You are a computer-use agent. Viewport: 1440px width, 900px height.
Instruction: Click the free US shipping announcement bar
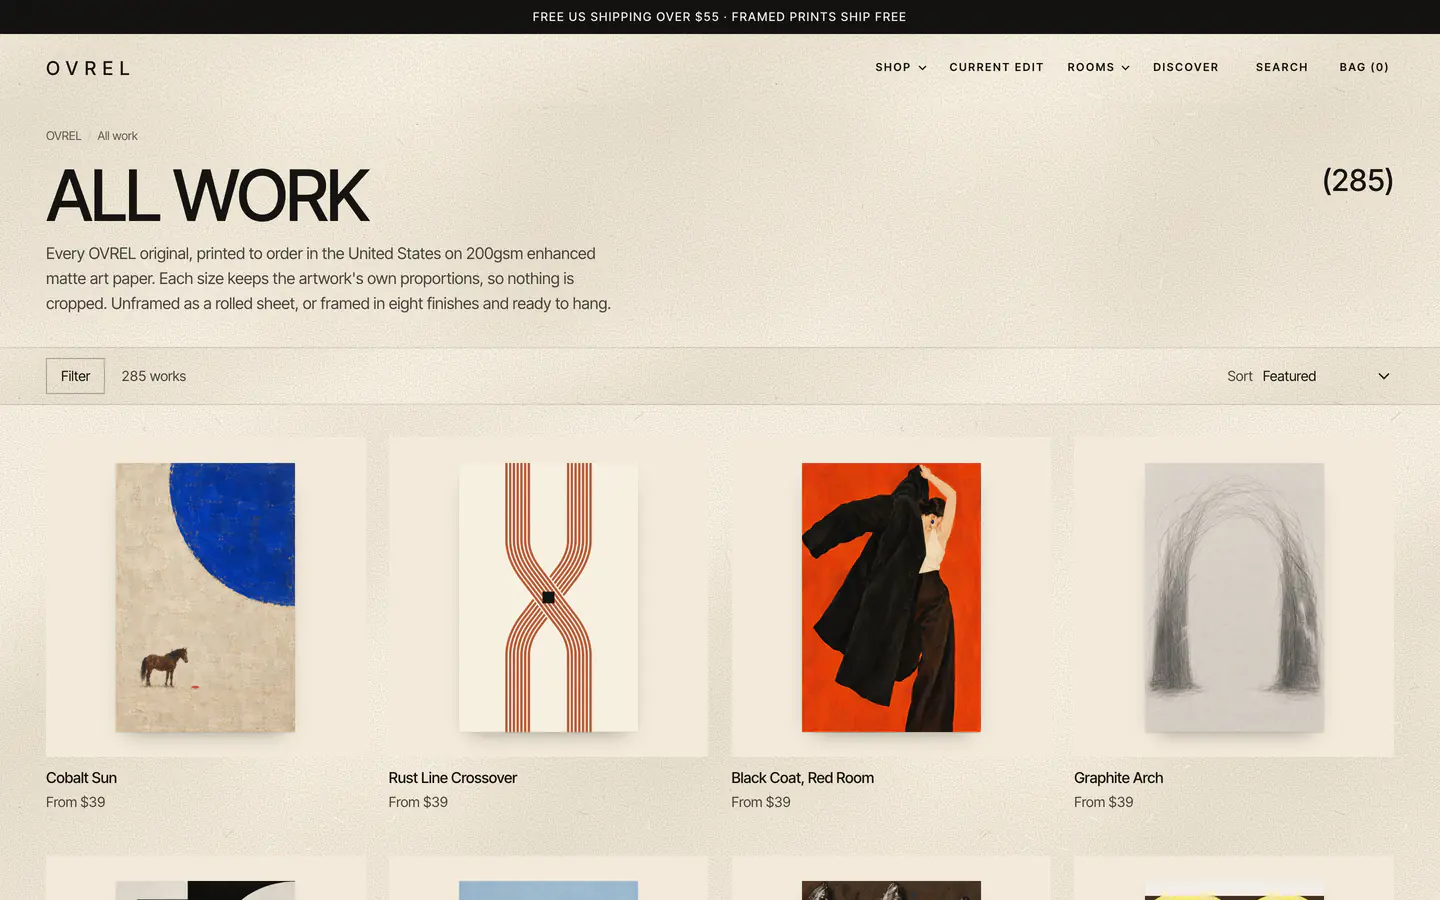[x=720, y=17]
